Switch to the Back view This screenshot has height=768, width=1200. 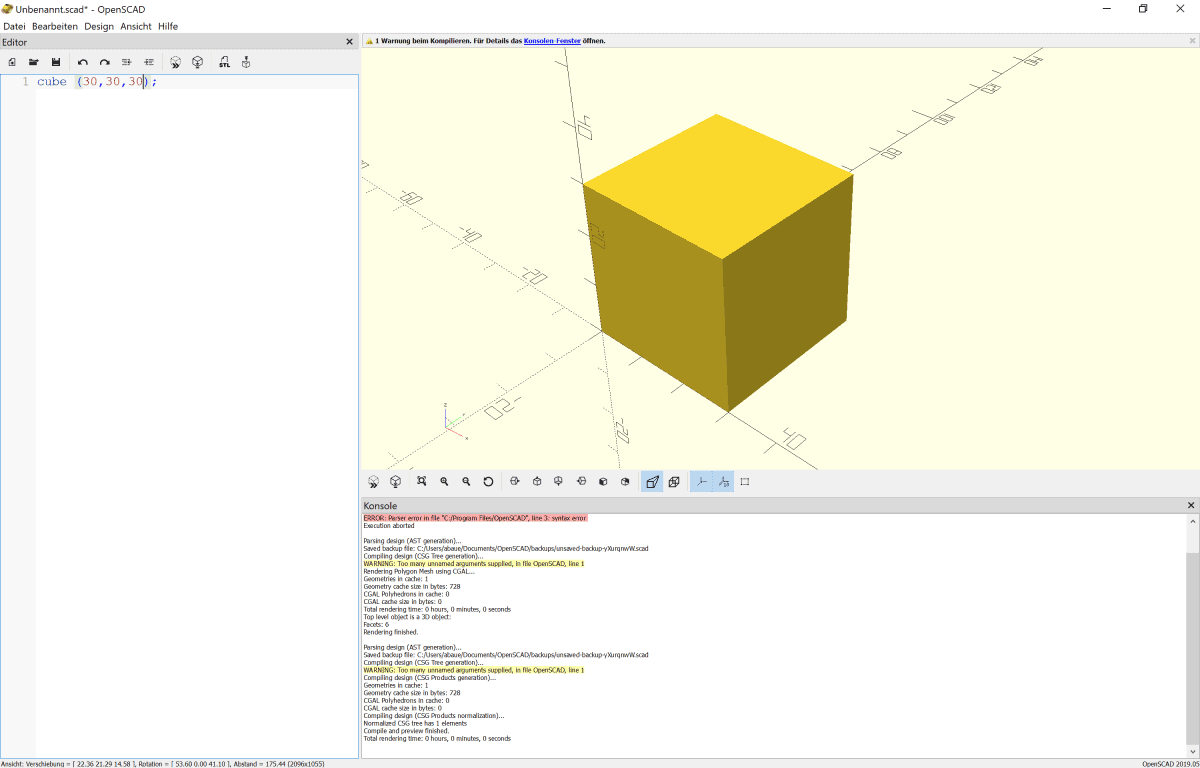click(625, 481)
